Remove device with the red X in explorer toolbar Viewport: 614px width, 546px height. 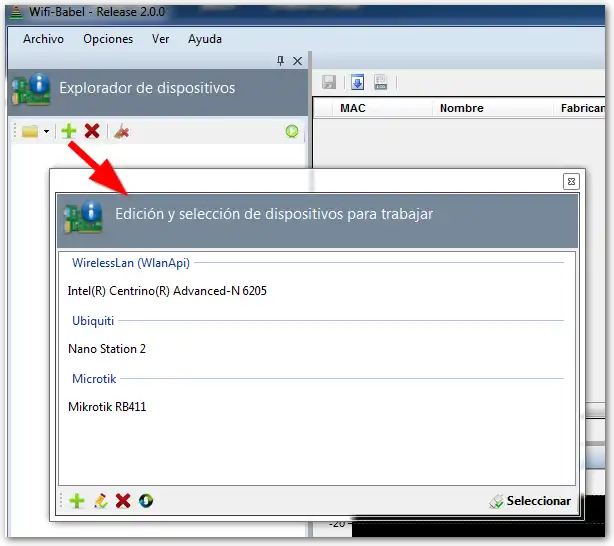[92, 131]
